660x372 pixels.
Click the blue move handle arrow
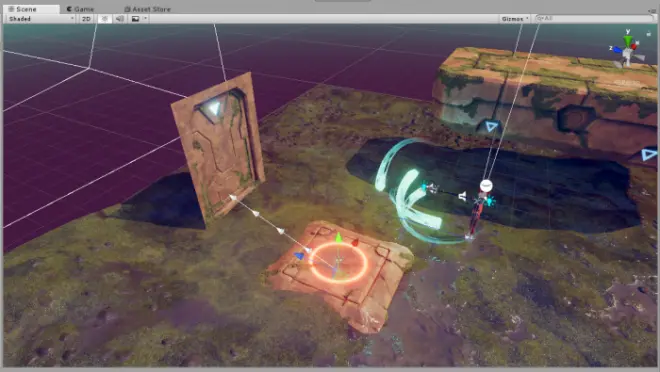pyautogui.click(x=298, y=255)
